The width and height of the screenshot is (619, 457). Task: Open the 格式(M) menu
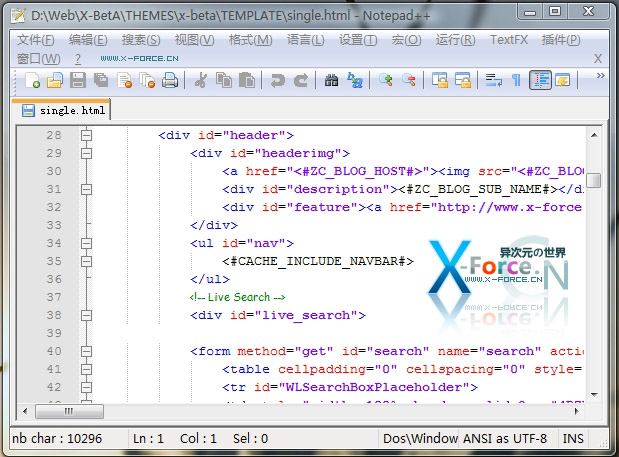pos(250,40)
